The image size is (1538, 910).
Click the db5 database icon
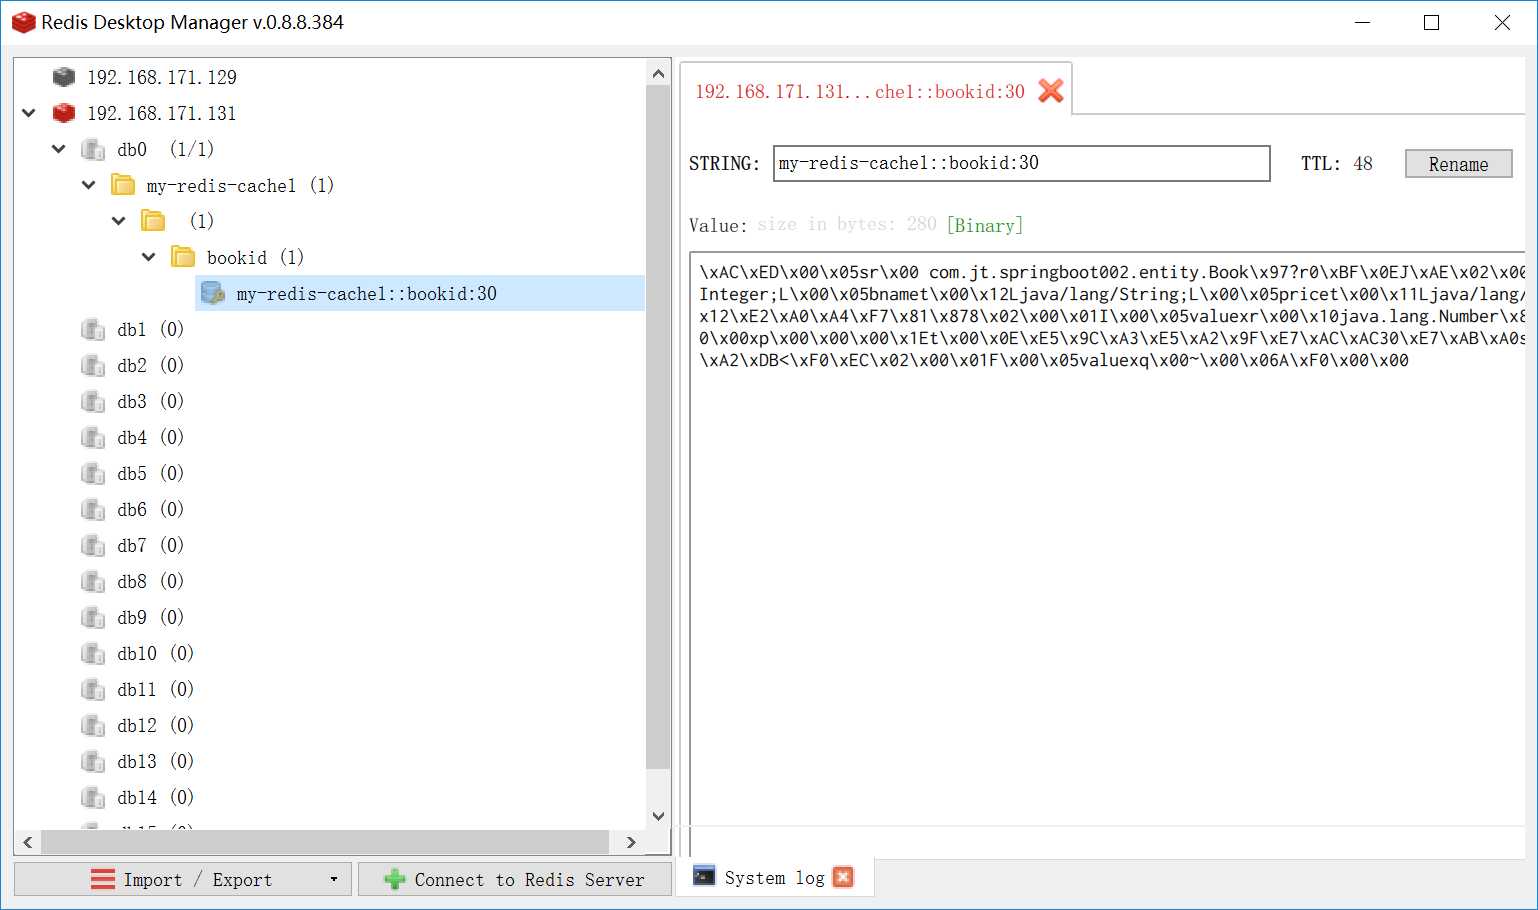(93, 473)
